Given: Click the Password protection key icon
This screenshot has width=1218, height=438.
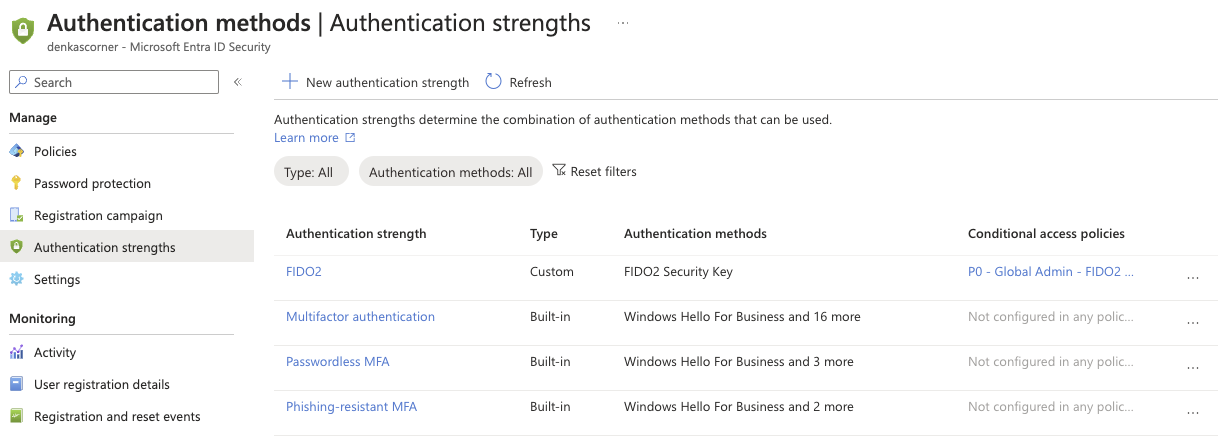Looking at the screenshot, I should click(16, 183).
